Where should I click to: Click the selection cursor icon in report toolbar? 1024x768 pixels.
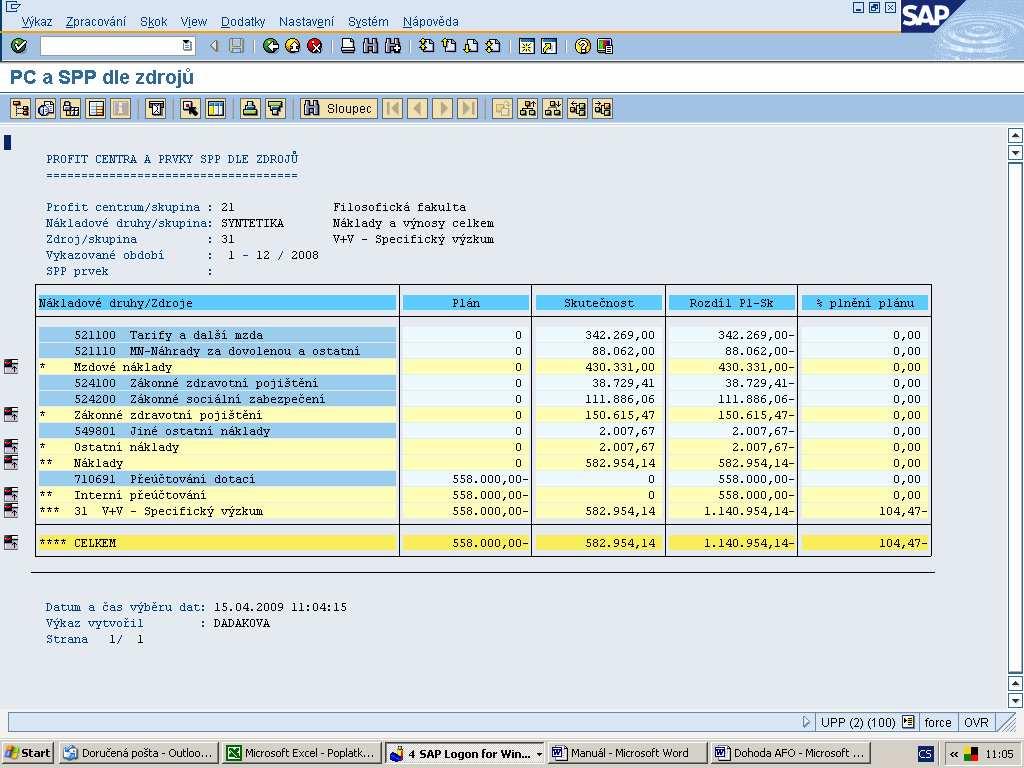(x=190, y=108)
